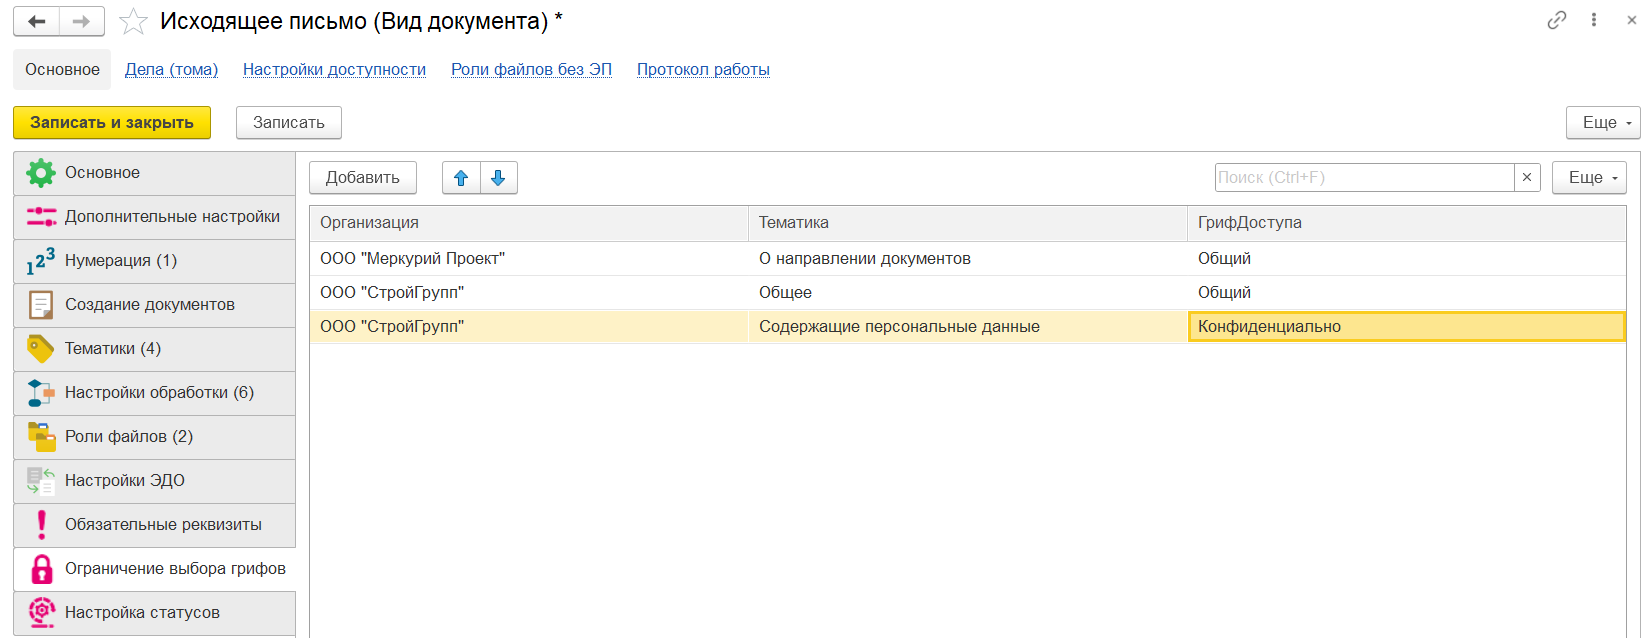Click the document icon for Создание документов
This screenshot has height=638, width=1646.
pyautogui.click(x=41, y=305)
